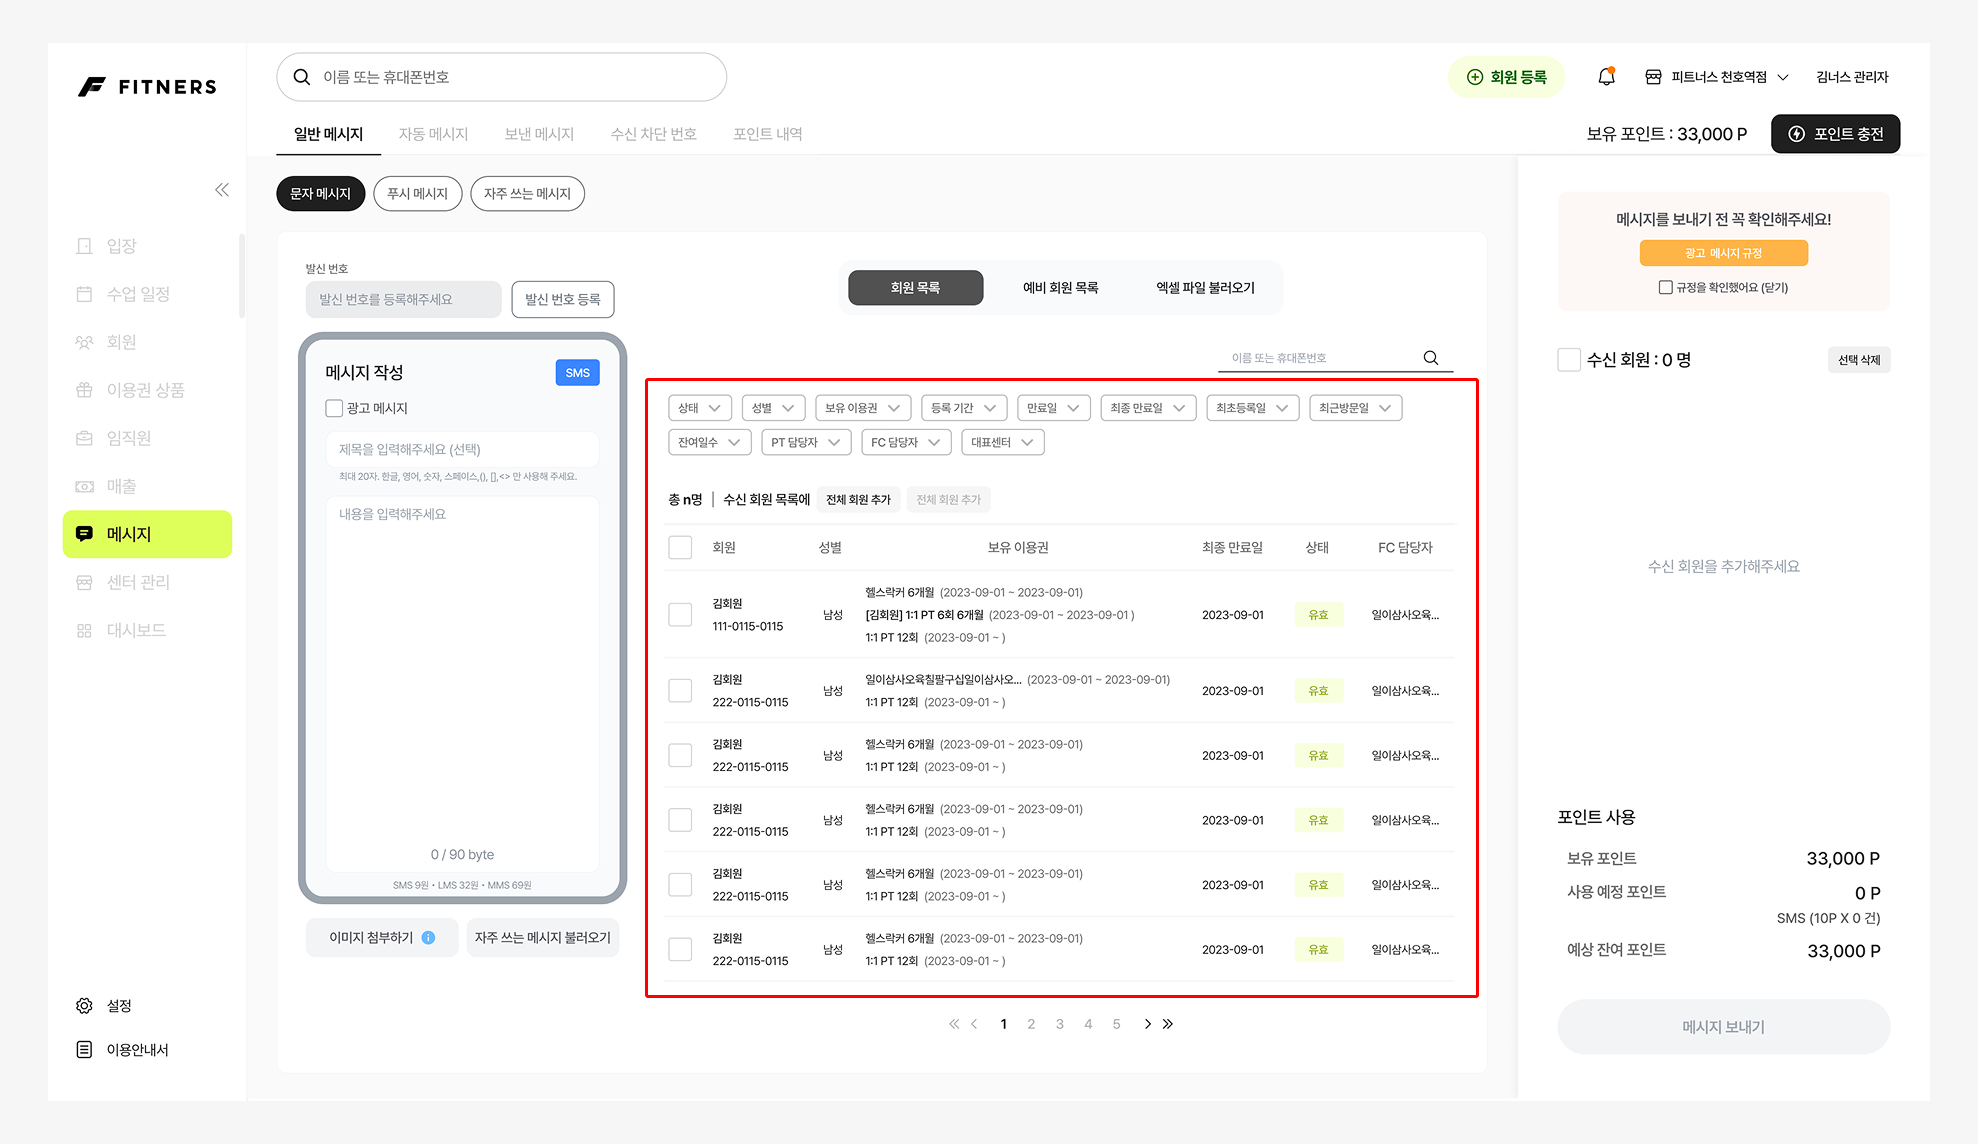Switch to 예비 회원 목록 tab
The height and width of the screenshot is (1144, 1978).
(x=1060, y=288)
